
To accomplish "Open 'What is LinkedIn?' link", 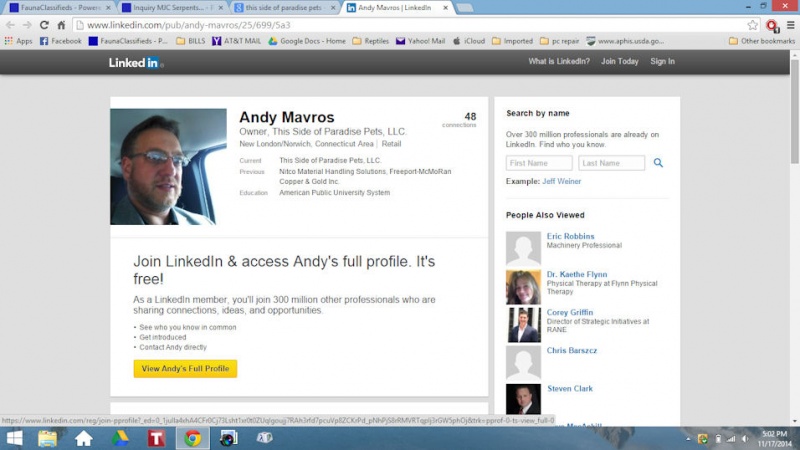I will point(559,61).
